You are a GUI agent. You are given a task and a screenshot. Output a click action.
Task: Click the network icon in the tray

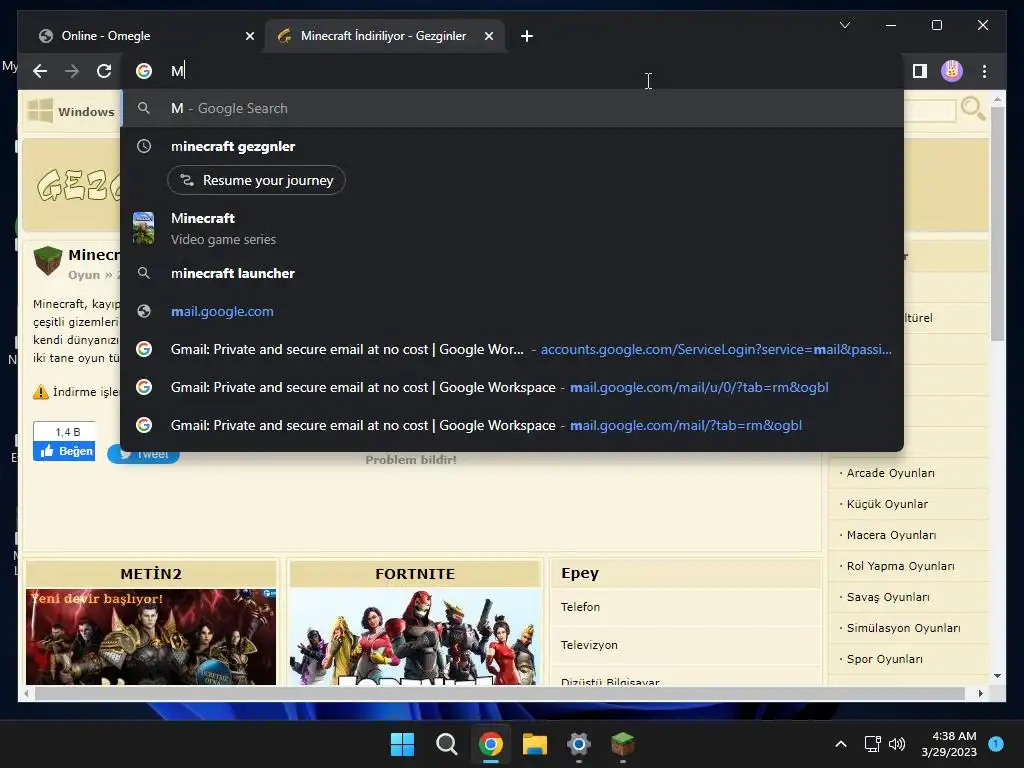(872, 744)
